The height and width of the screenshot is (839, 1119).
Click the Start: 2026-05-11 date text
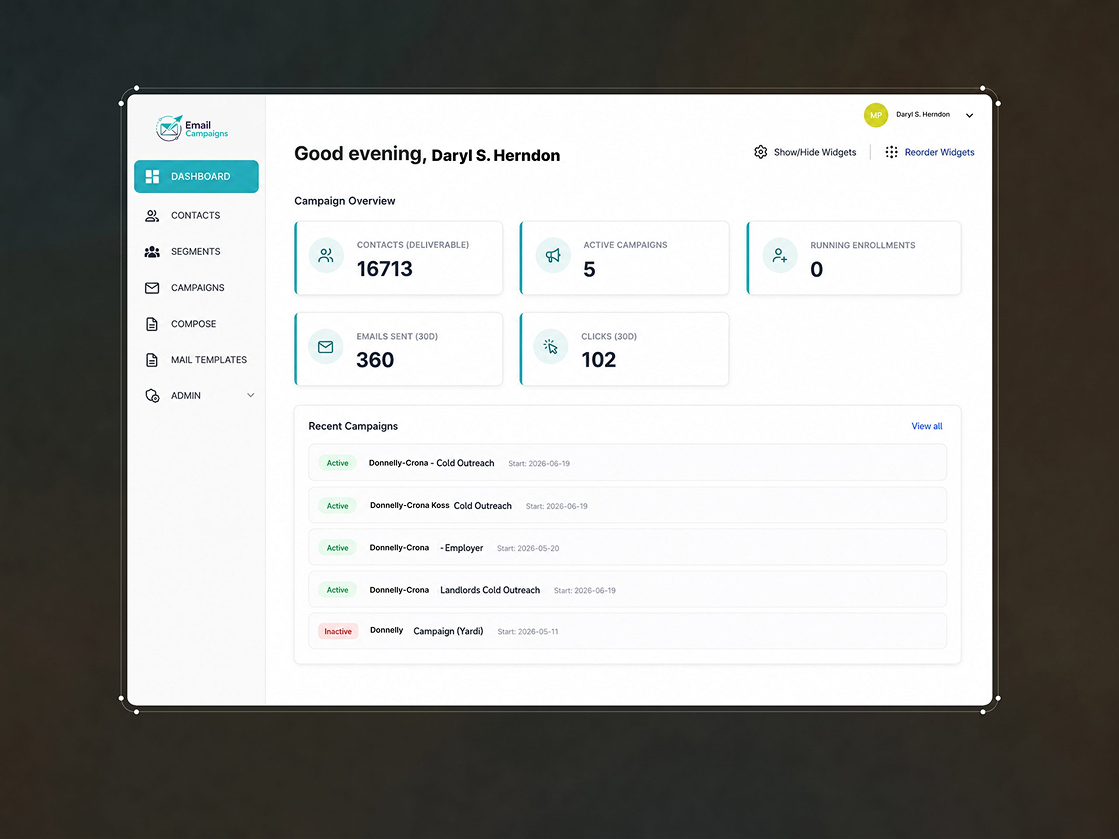coord(527,631)
